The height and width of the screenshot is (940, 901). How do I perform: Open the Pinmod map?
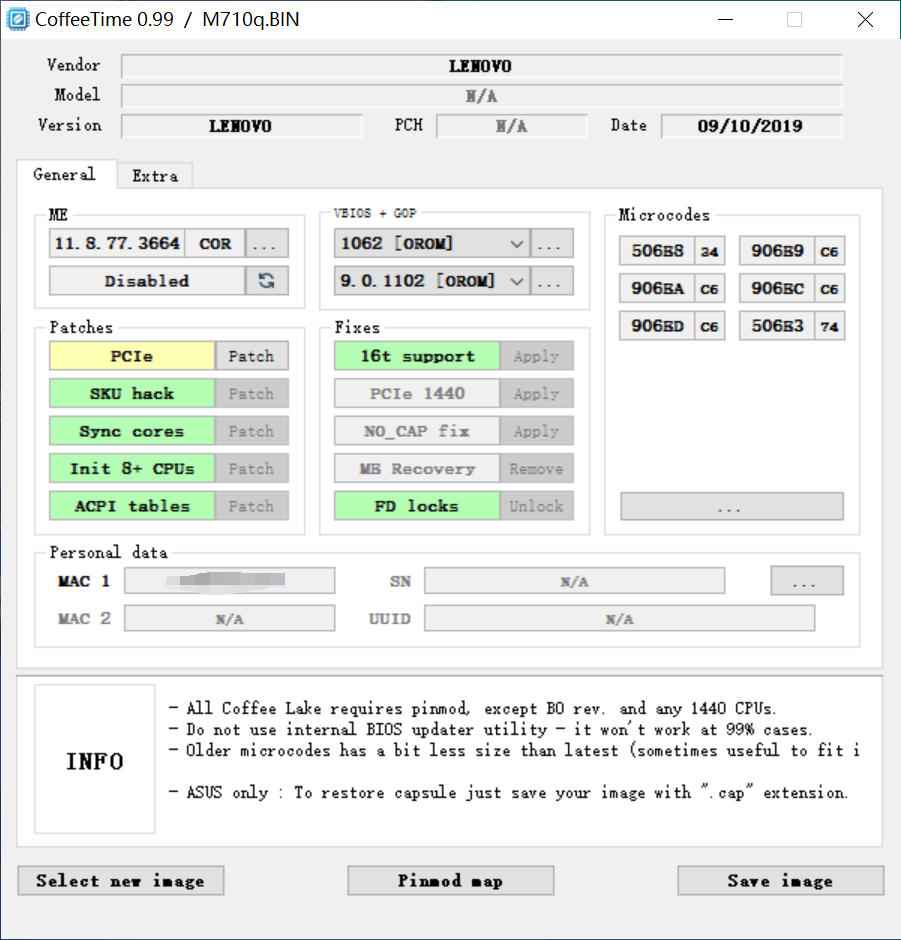point(451,881)
